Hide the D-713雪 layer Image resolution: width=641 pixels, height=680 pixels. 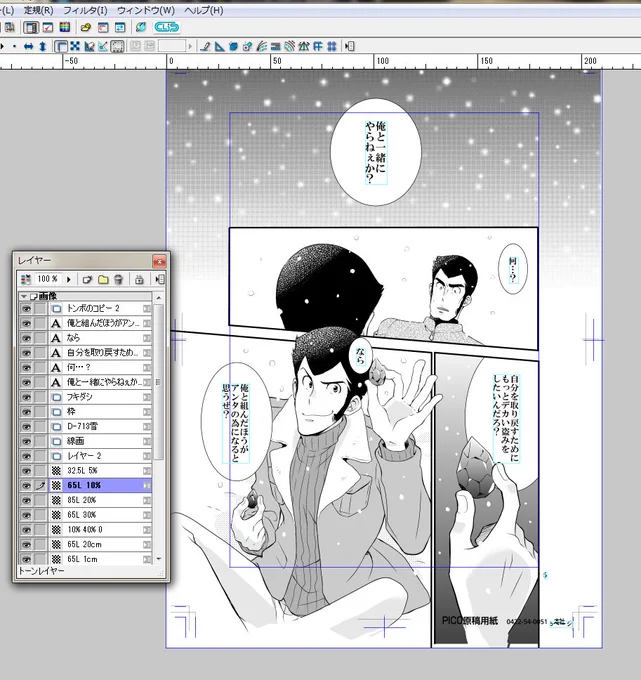tap(26, 426)
